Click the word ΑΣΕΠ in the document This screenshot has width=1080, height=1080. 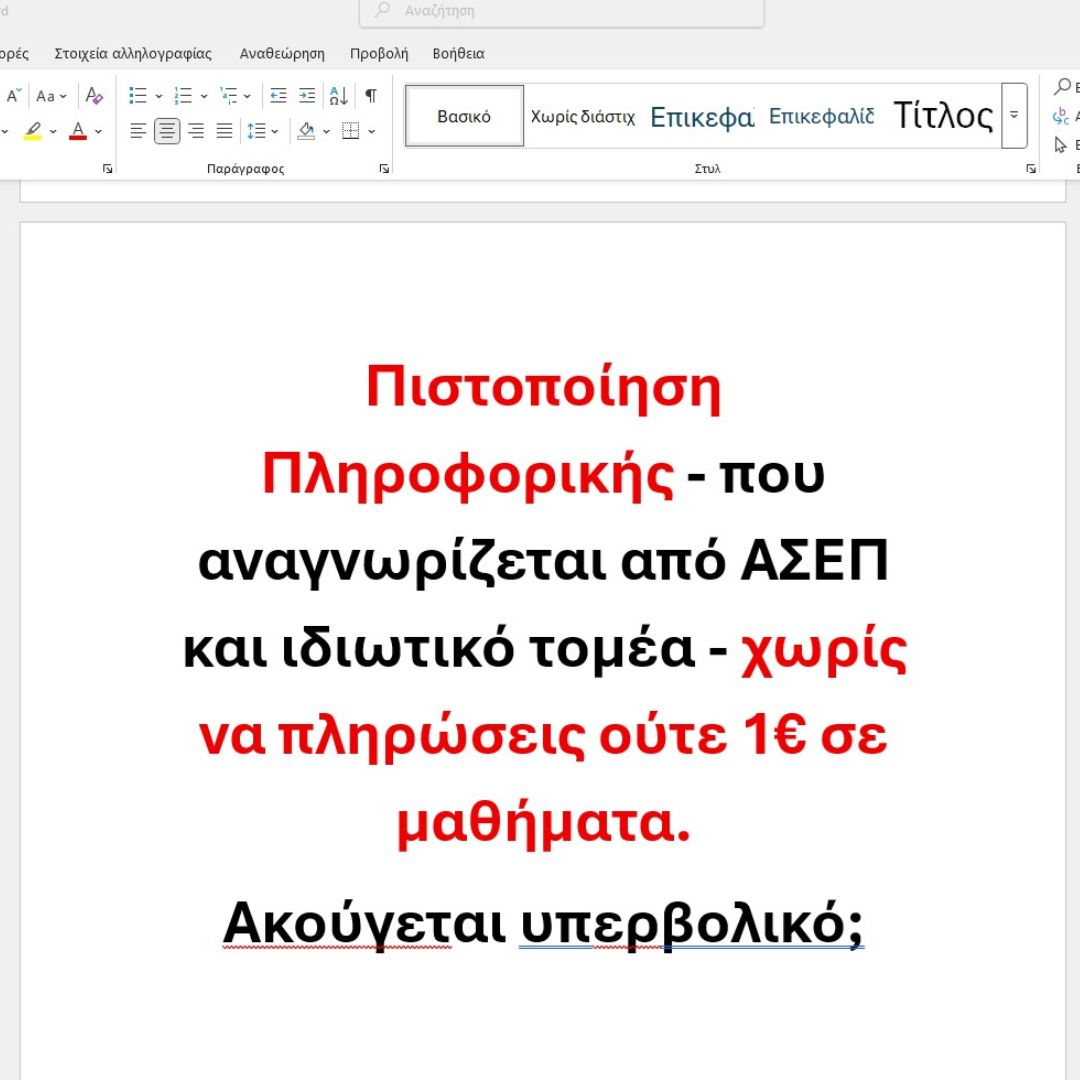(814, 561)
